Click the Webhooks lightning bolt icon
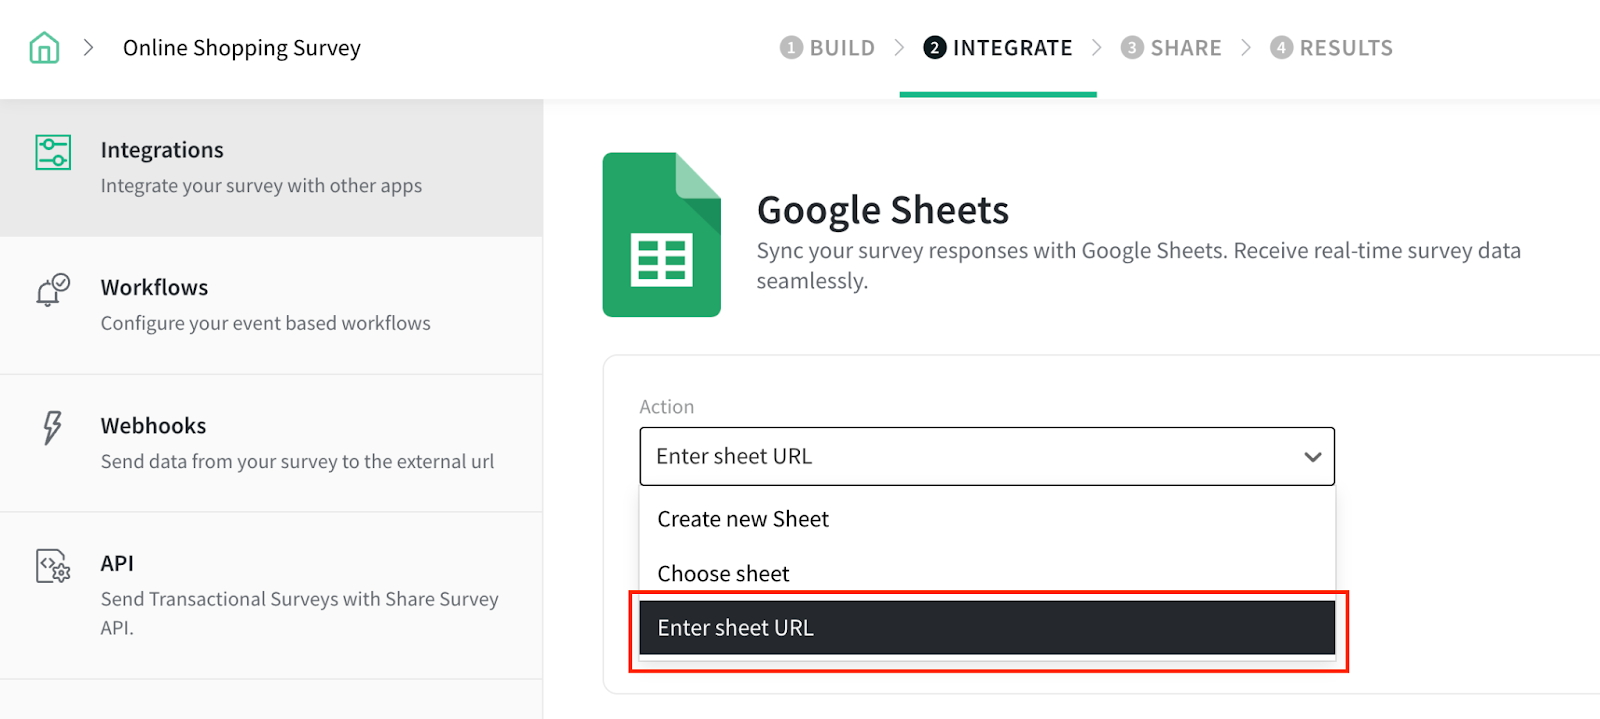The width and height of the screenshot is (1600, 719). coord(52,427)
